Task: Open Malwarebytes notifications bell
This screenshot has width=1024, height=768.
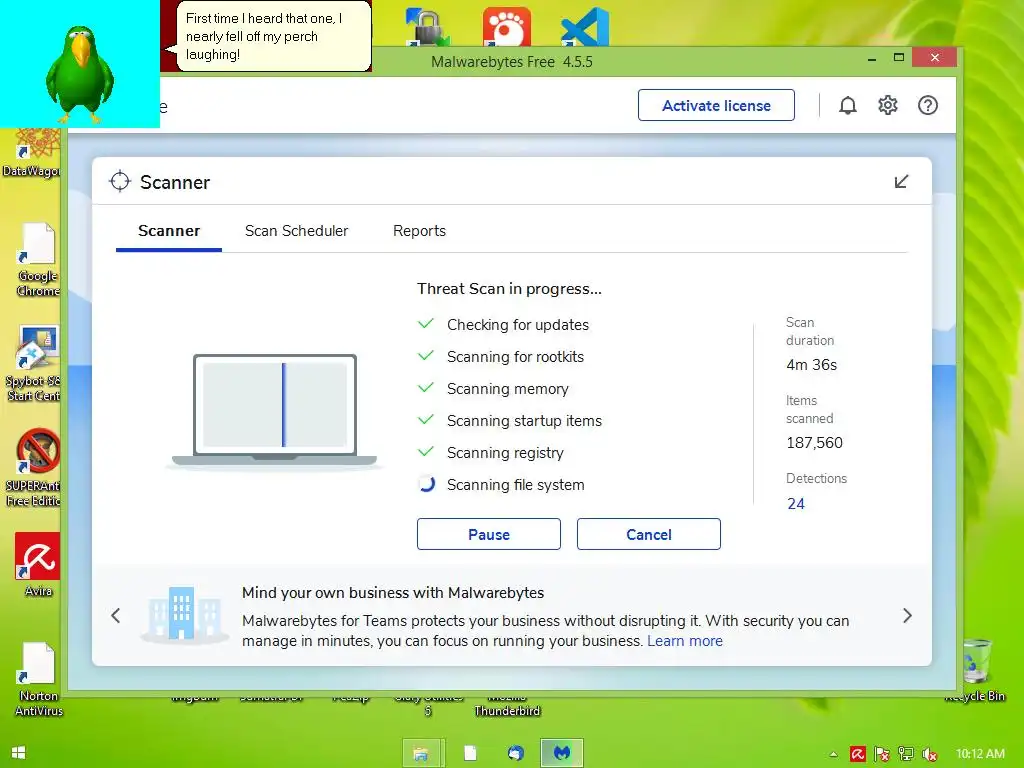Action: (848, 105)
